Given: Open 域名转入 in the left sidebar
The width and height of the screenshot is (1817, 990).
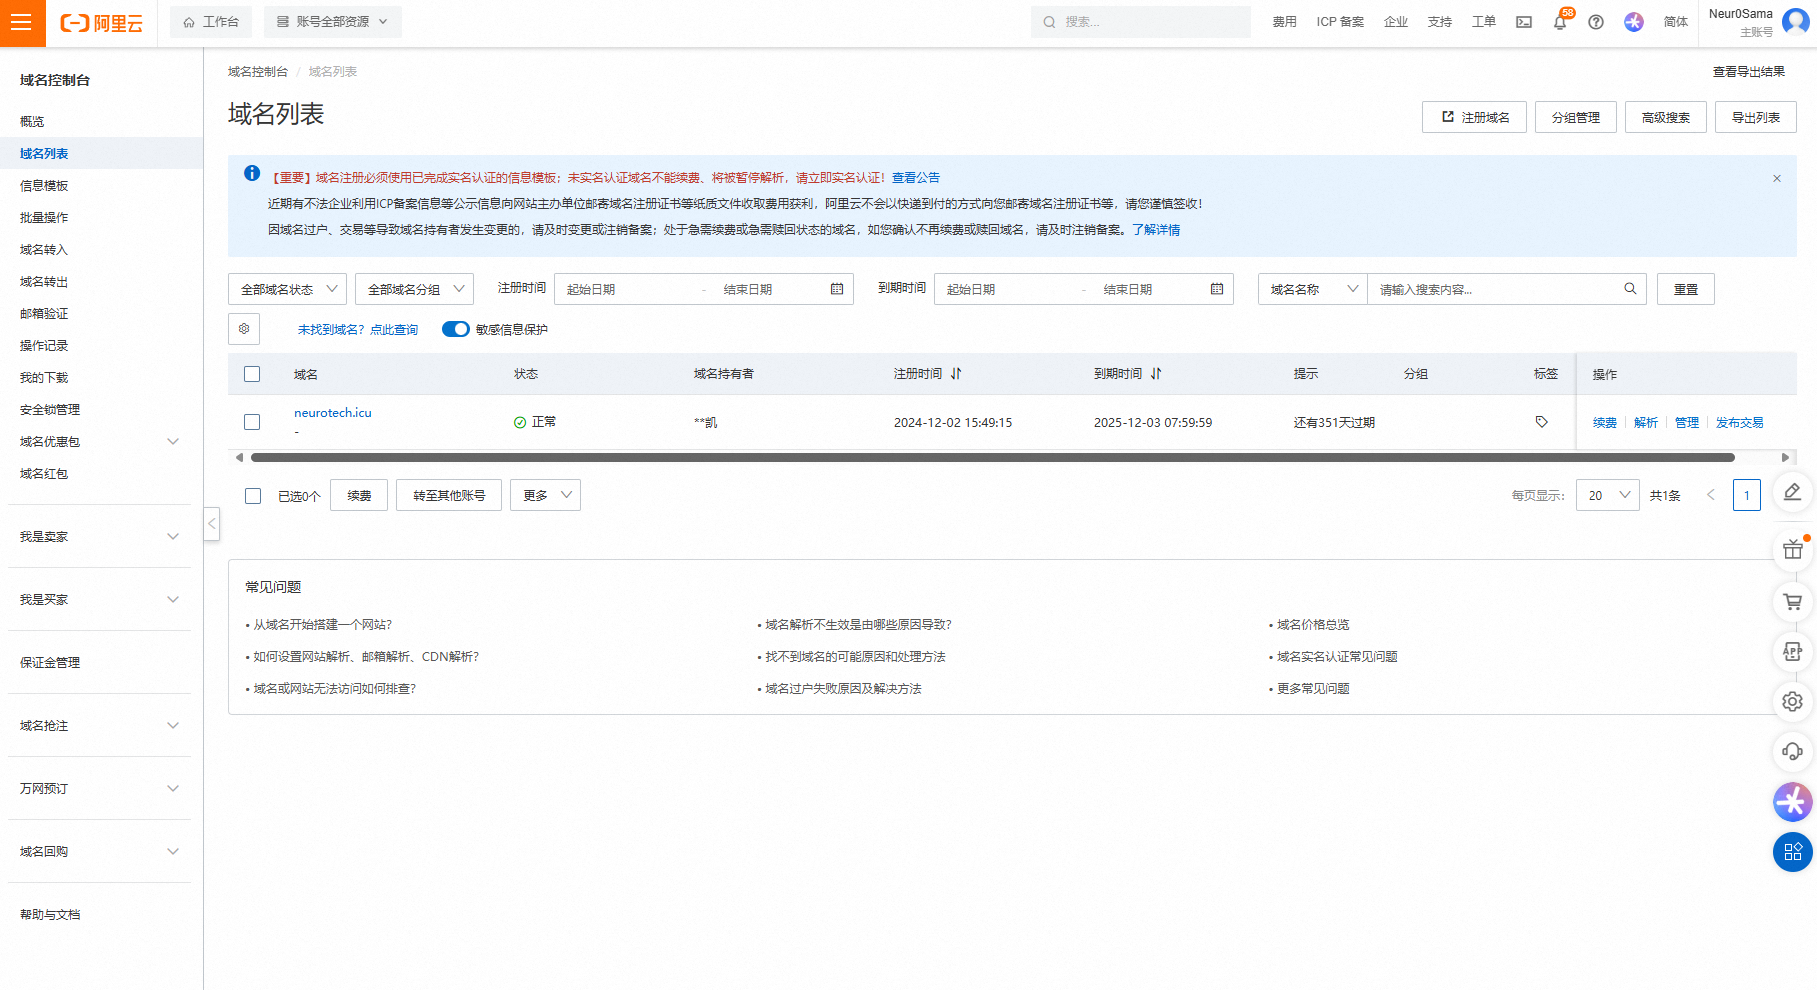Looking at the screenshot, I should (44, 249).
